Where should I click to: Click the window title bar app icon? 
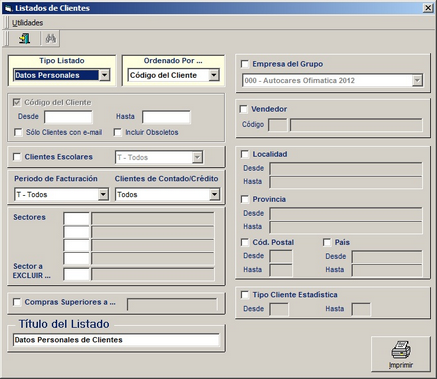8,8
